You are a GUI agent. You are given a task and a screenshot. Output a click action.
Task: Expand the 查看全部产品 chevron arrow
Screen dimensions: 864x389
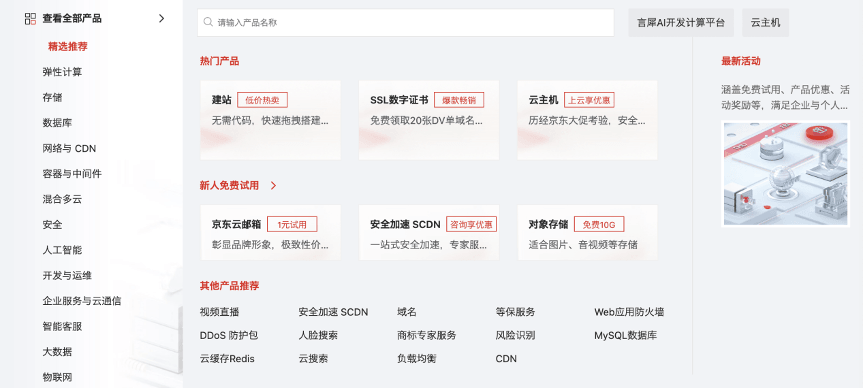coord(161,19)
